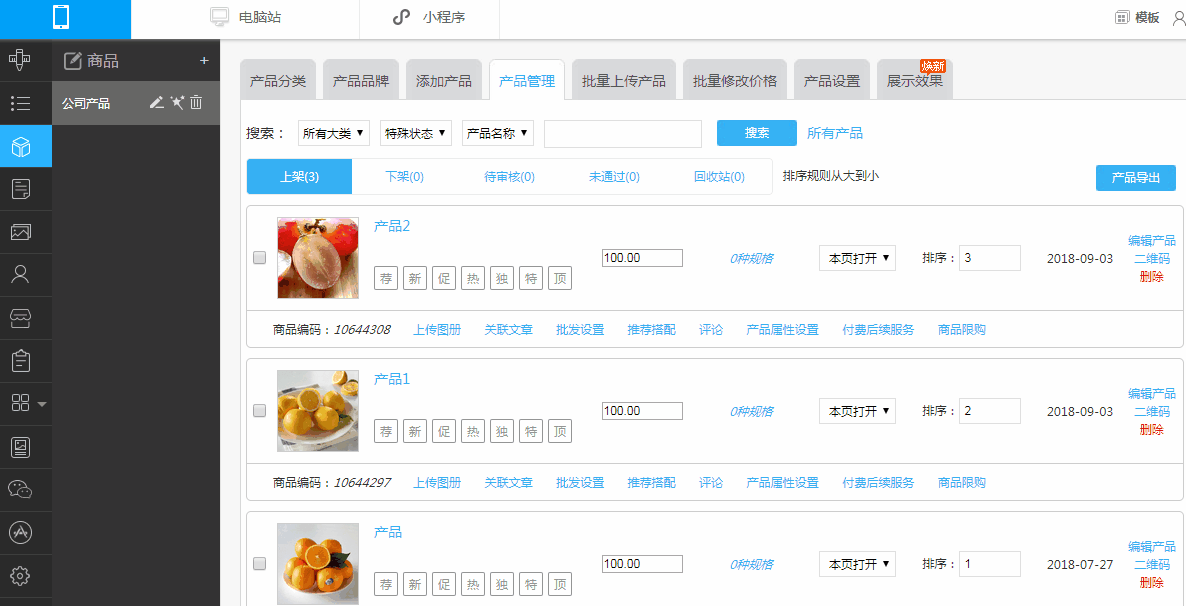Click the 排序 field showing 2
The image size is (1186, 606).
pyautogui.click(x=989, y=411)
